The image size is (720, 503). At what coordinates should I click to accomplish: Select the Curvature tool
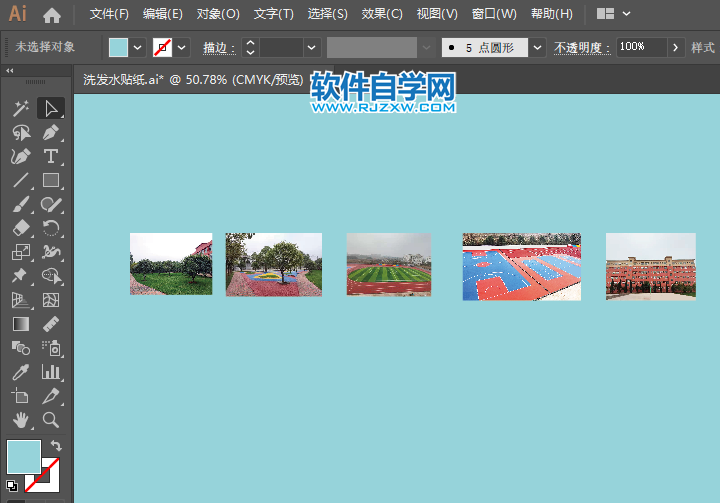click(21, 156)
